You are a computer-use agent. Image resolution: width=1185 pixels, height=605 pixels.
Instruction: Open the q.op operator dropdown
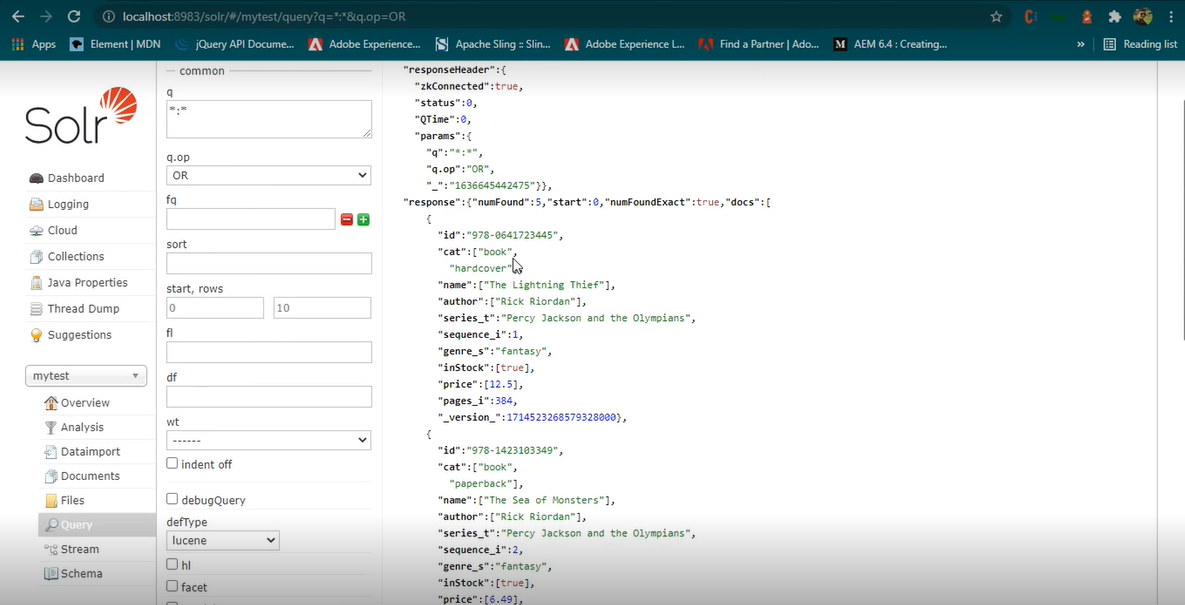click(268, 174)
